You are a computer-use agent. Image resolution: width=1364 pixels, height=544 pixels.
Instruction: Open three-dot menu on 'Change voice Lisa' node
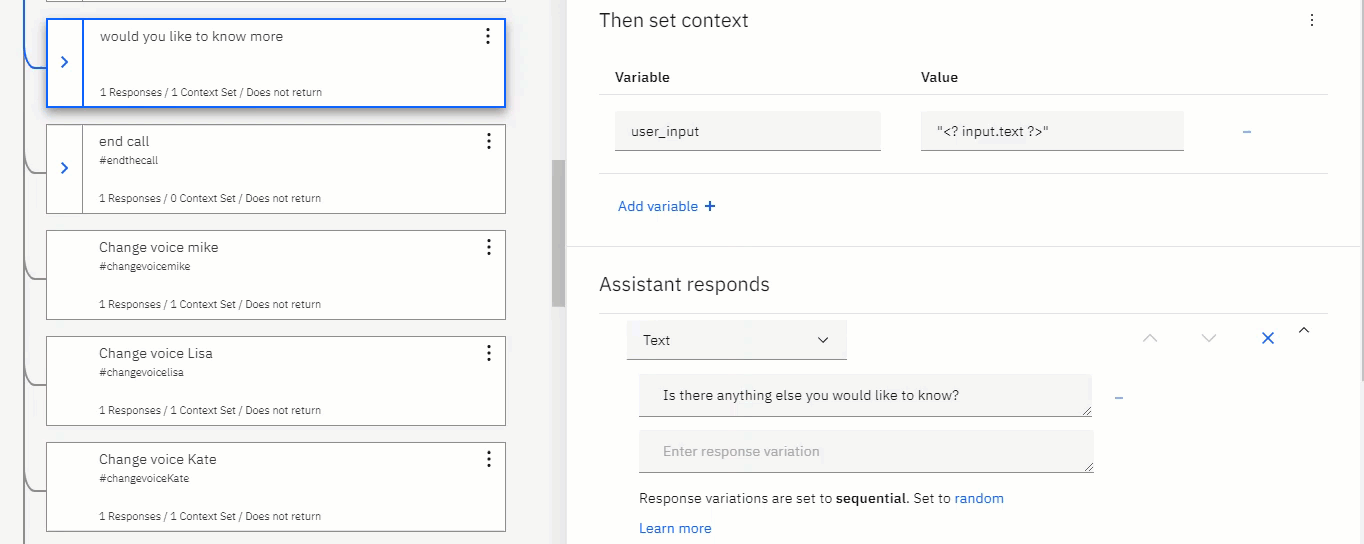[x=488, y=353]
